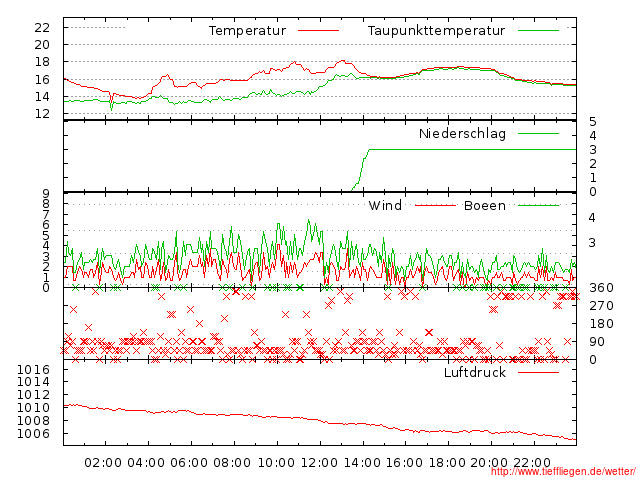The height and width of the screenshot is (480, 640).
Task: Click the 1006 pressure axis value
Action: (33, 433)
